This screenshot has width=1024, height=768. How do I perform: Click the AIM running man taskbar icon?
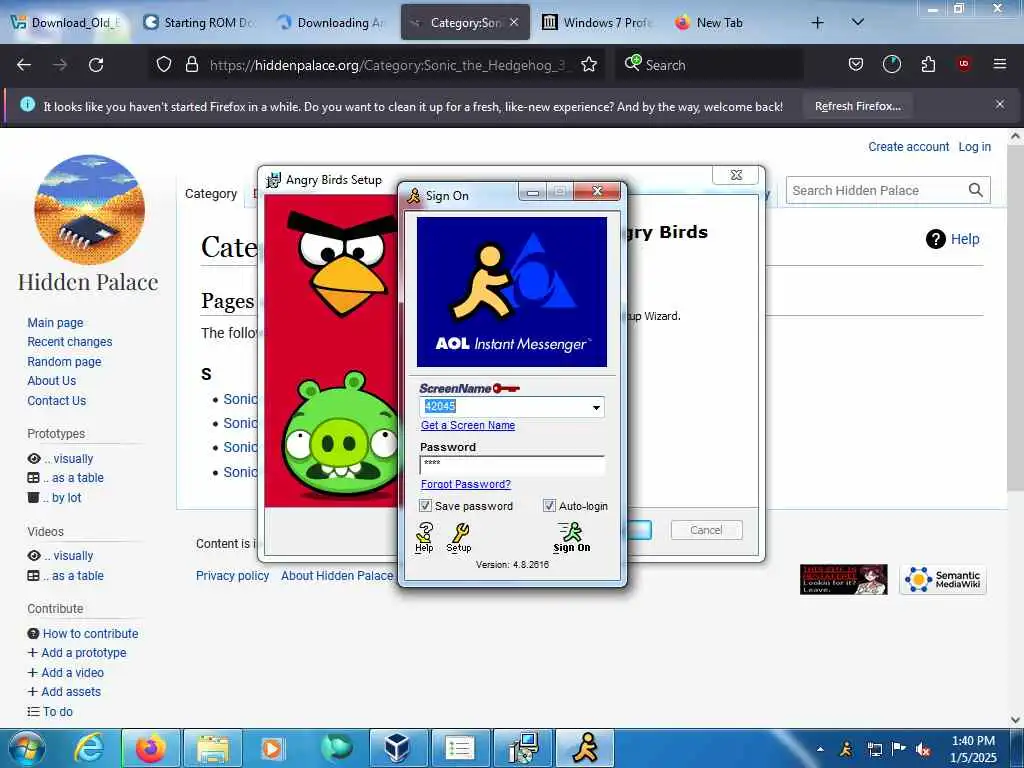tap(585, 748)
